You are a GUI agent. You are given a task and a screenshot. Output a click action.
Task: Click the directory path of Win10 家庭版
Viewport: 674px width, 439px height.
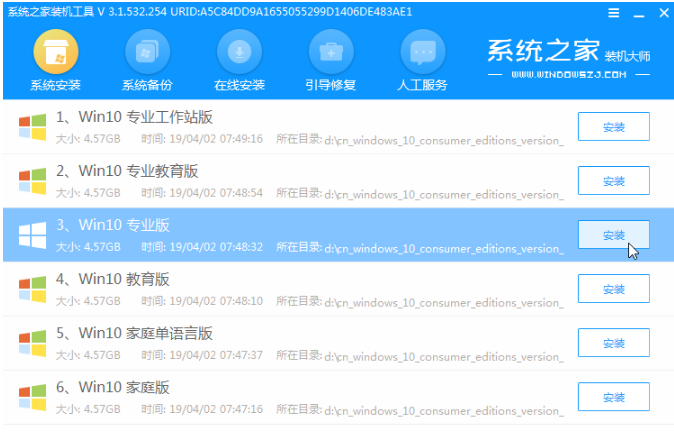click(x=444, y=411)
